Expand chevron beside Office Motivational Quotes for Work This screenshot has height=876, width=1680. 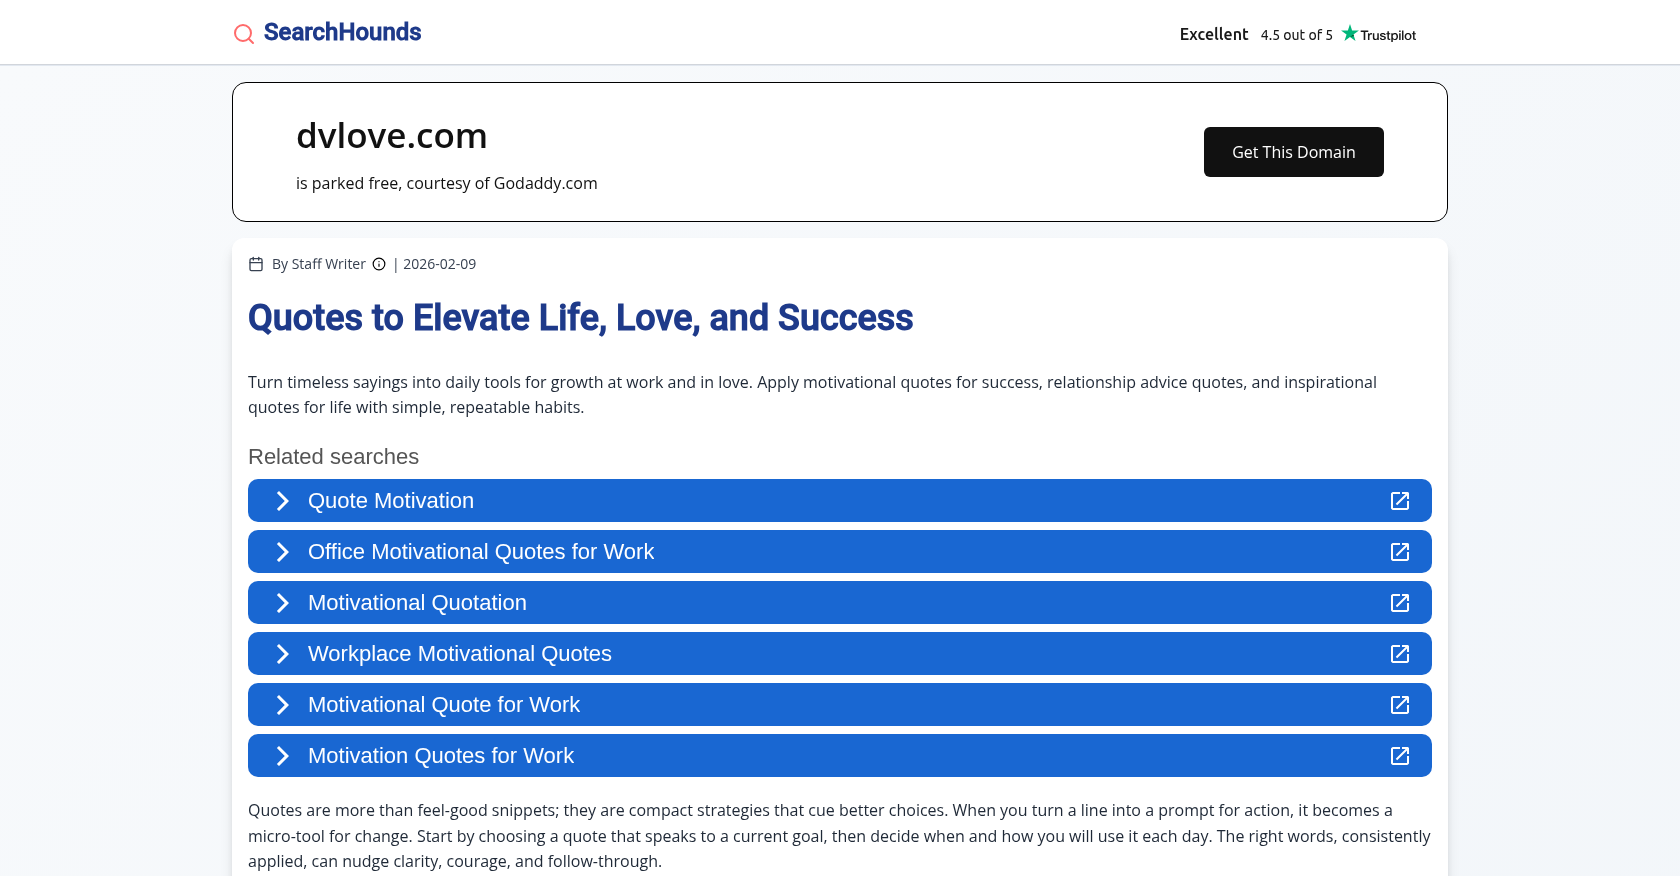pyautogui.click(x=282, y=552)
